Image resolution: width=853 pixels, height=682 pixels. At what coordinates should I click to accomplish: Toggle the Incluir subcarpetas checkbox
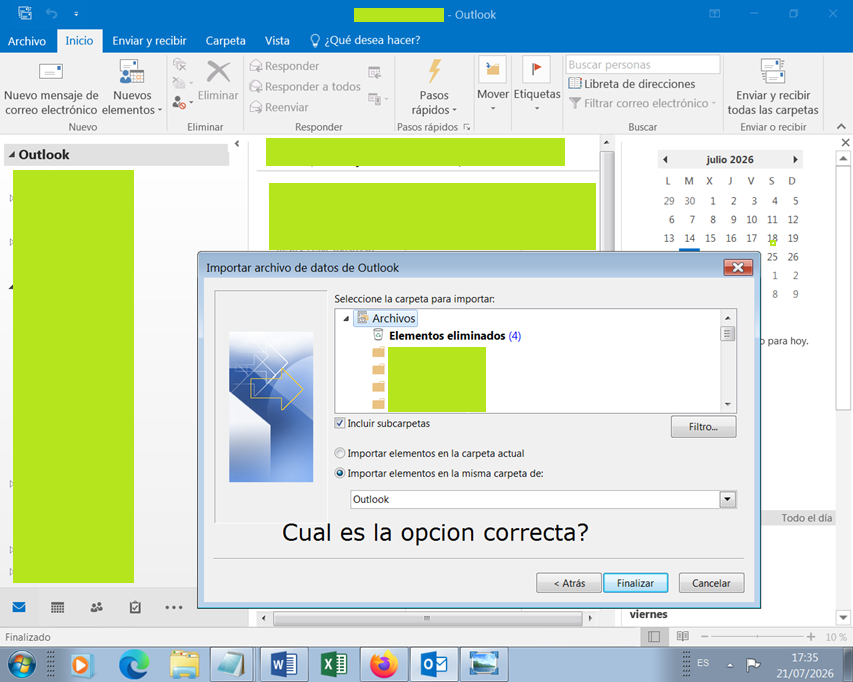pyautogui.click(x=340, y=423)
